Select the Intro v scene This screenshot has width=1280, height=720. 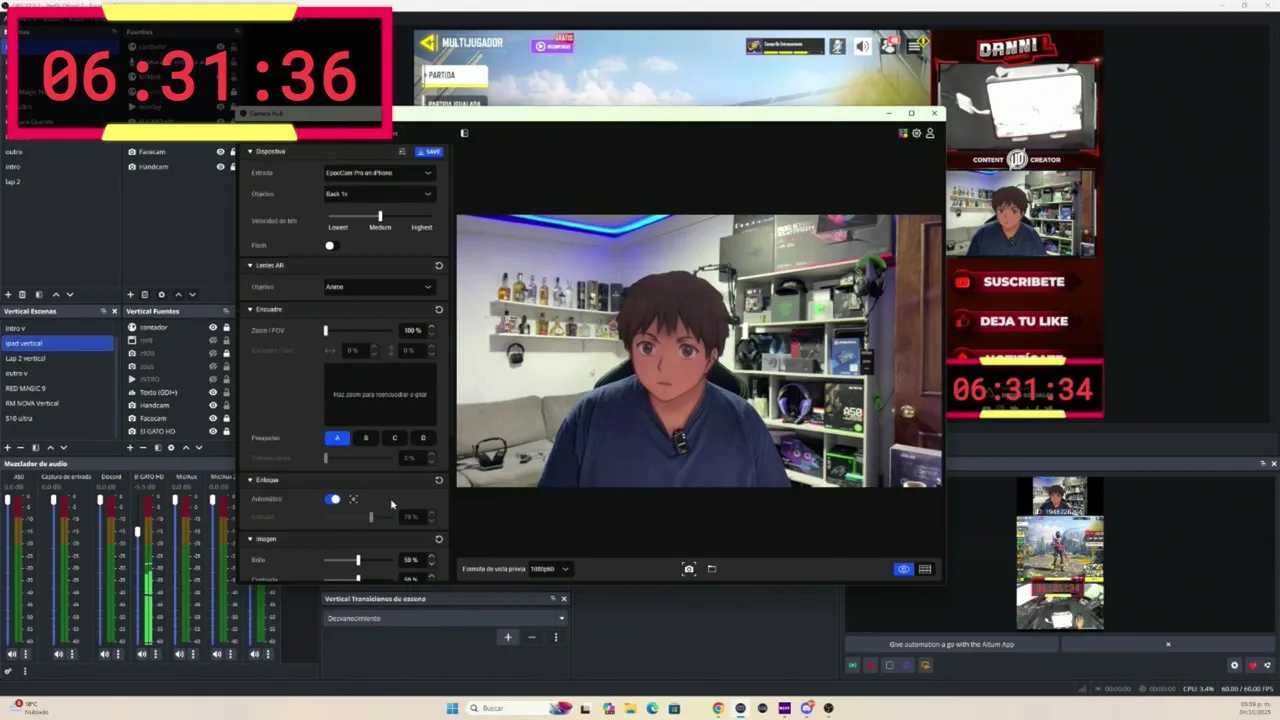click(57, 328)
